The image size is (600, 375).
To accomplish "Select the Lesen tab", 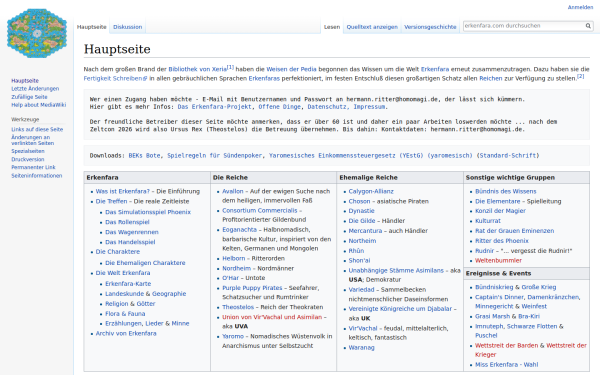I will (x=332, y=27).
